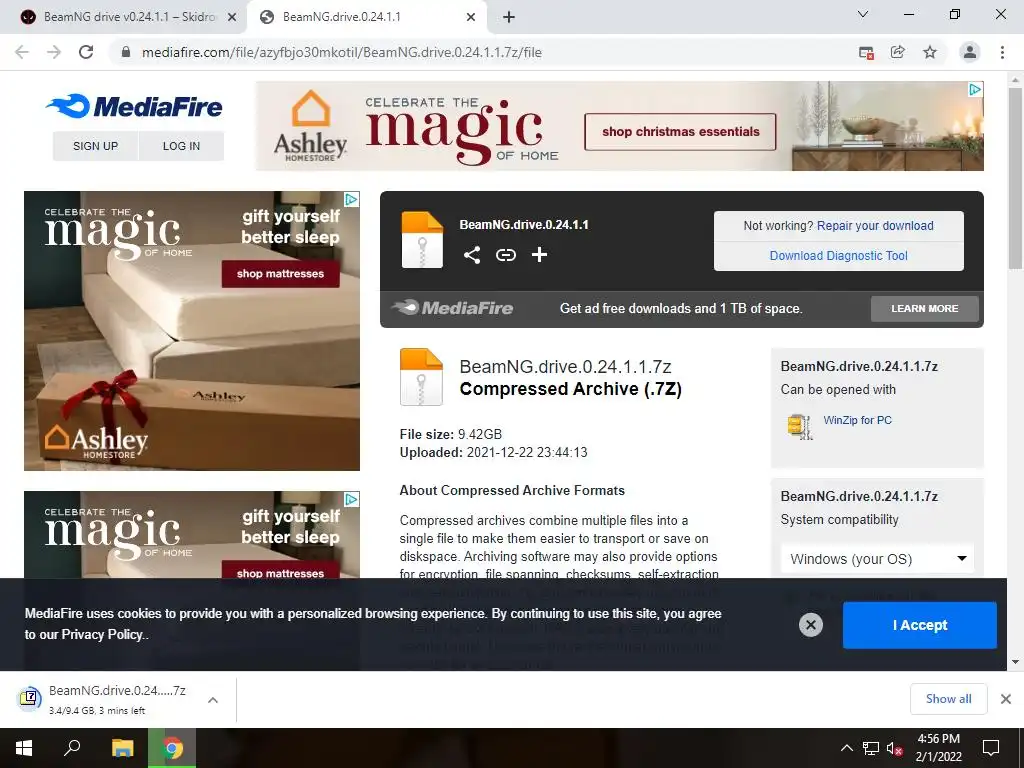
Task: Open the Chrome profile avatar icon
Action: (970, 52)
